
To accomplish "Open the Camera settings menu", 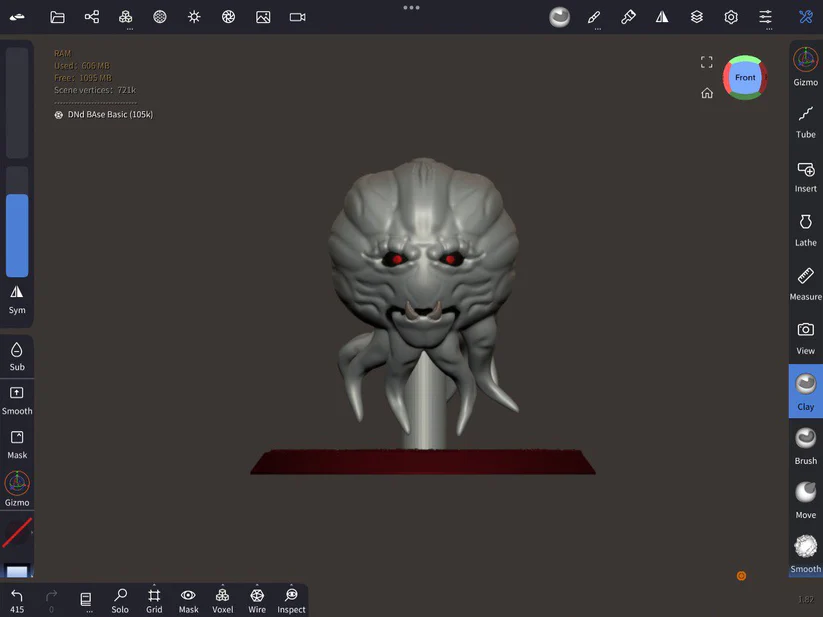I will point(298,17).
